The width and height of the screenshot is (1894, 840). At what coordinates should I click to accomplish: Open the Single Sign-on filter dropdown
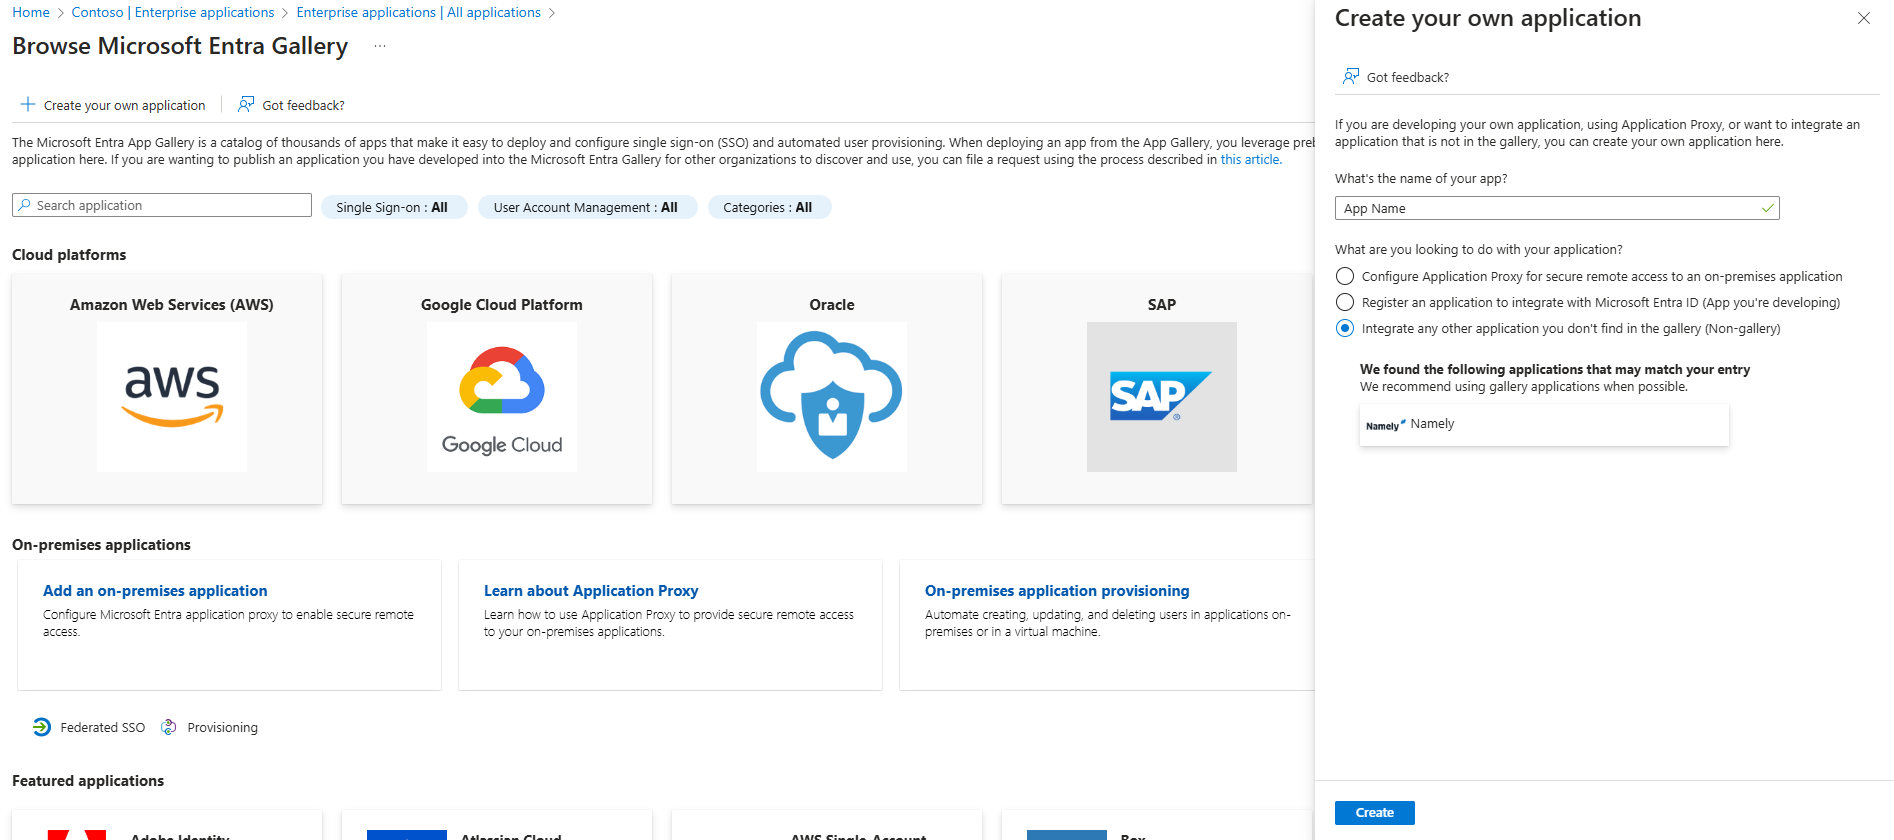(x=393, y=207)
